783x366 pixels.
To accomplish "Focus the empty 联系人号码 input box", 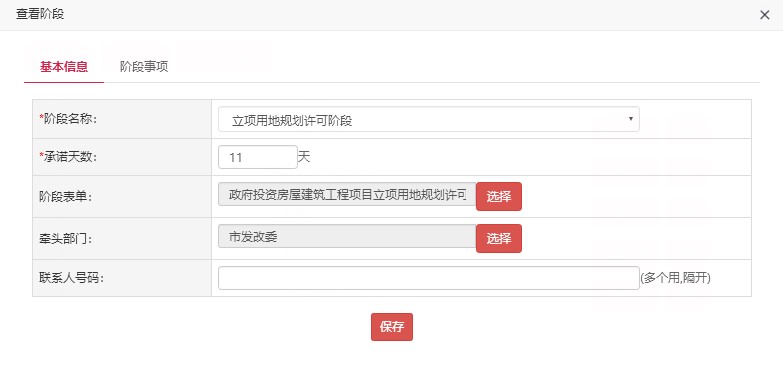I will tap(428, 278).
